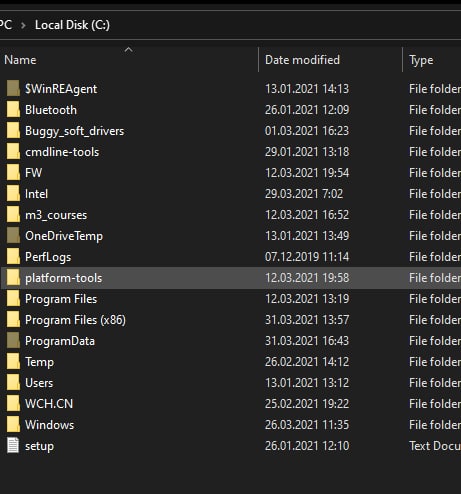Click the Buggy_soft_drivers folder icon

[x=13, y=131]
